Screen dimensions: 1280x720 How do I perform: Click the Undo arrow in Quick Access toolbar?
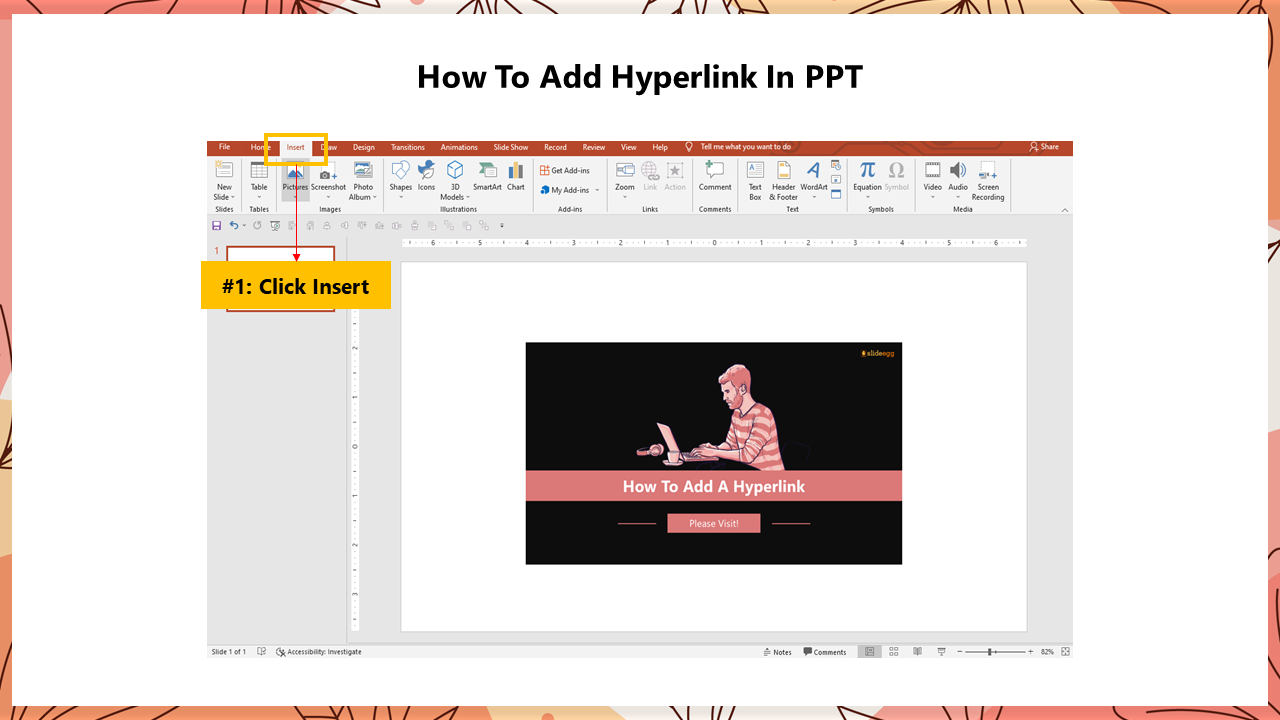233,226
